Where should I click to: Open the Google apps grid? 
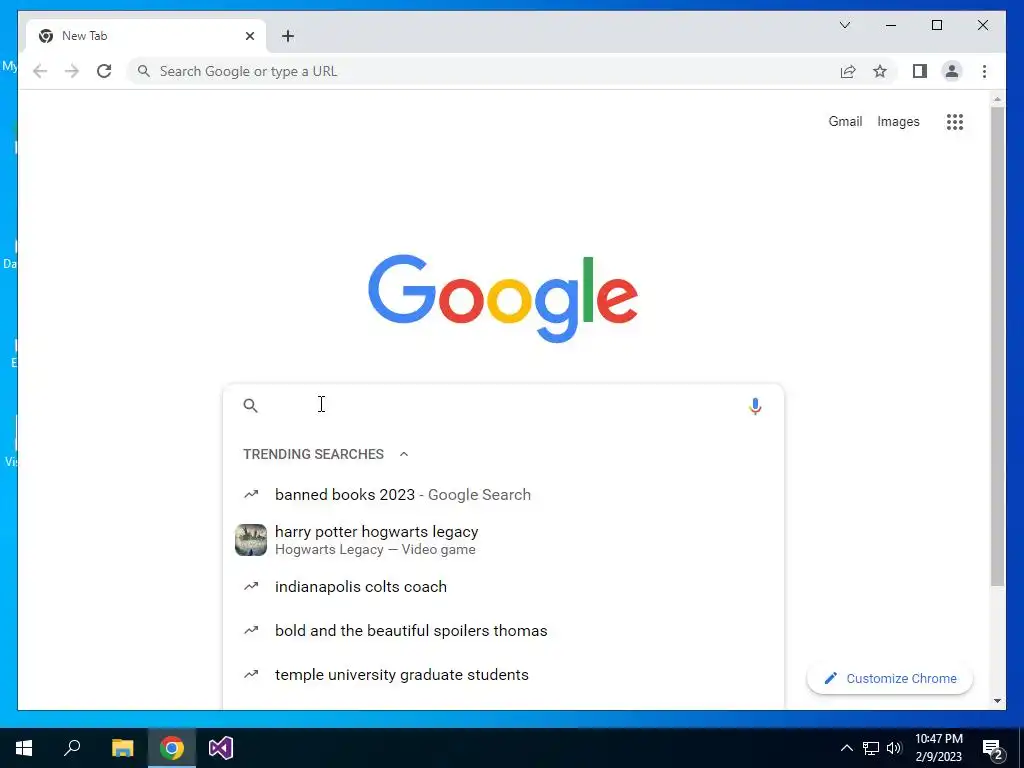pos(955,121)
